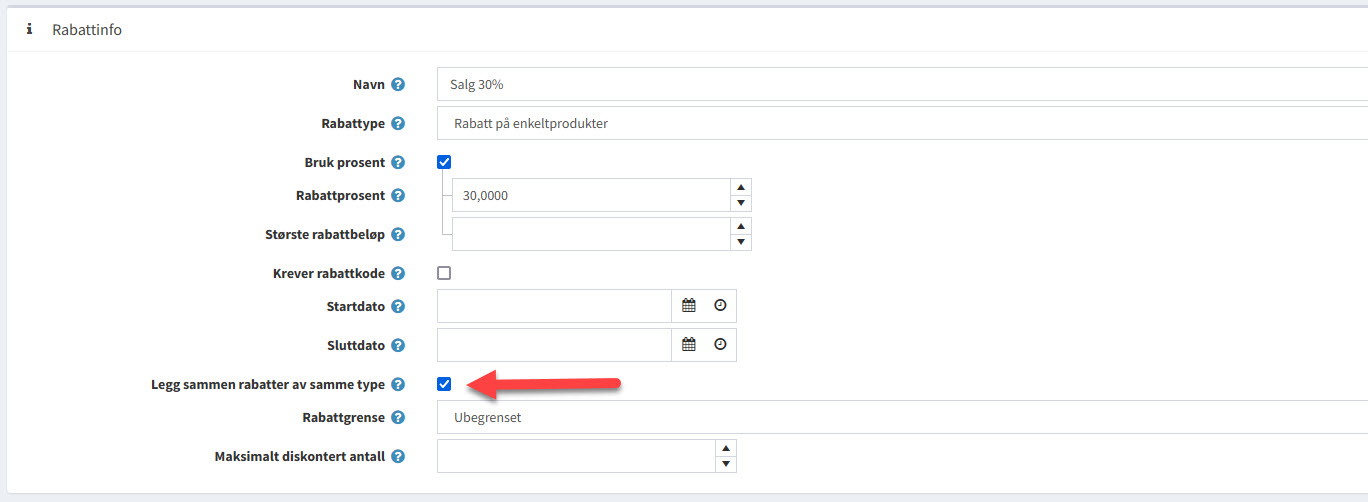Click help icon next to Maksimalt diskontert antall

[398, 457]
